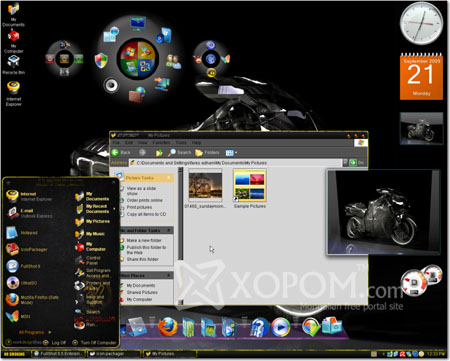This screenshot has width=450, height=361.
Task: Click Turn Off Computer button
Action: point(94,342)
